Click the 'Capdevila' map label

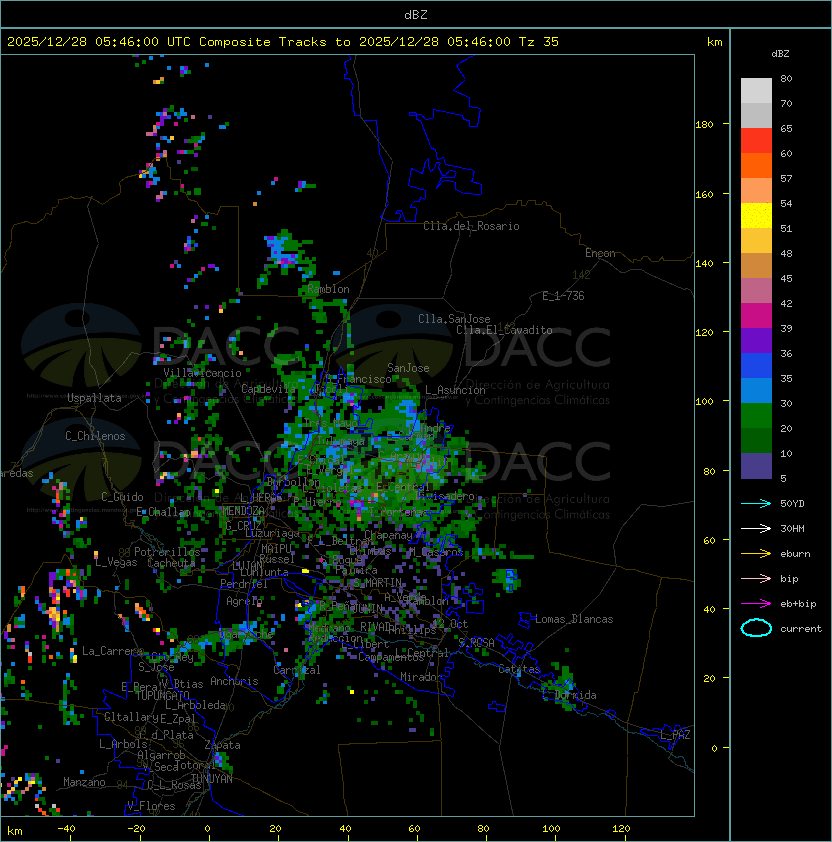click(x=268, y=388)
